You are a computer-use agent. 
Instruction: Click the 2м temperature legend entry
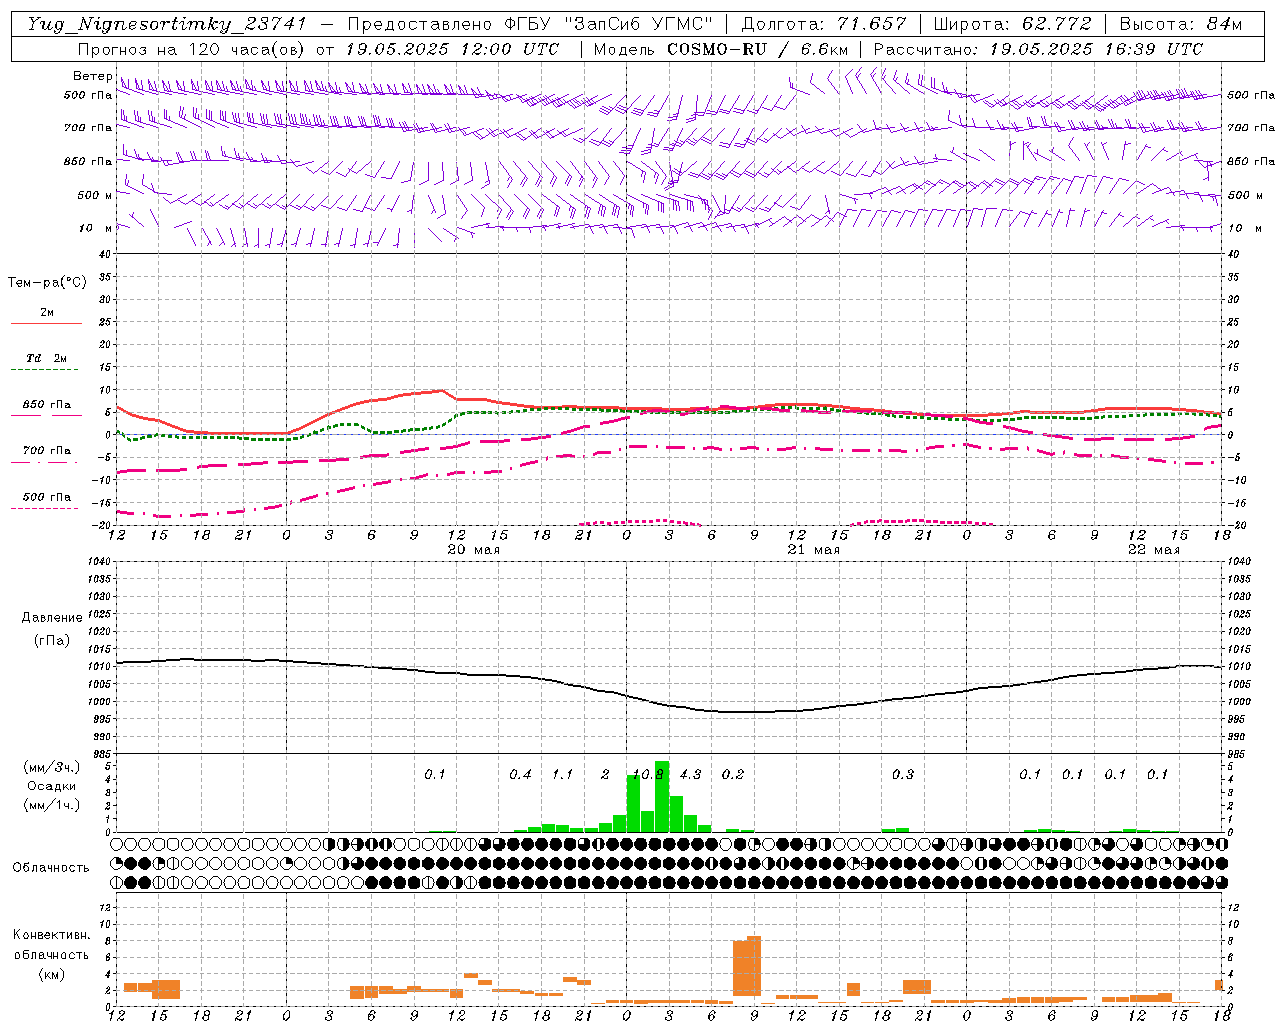pos(47,313)
